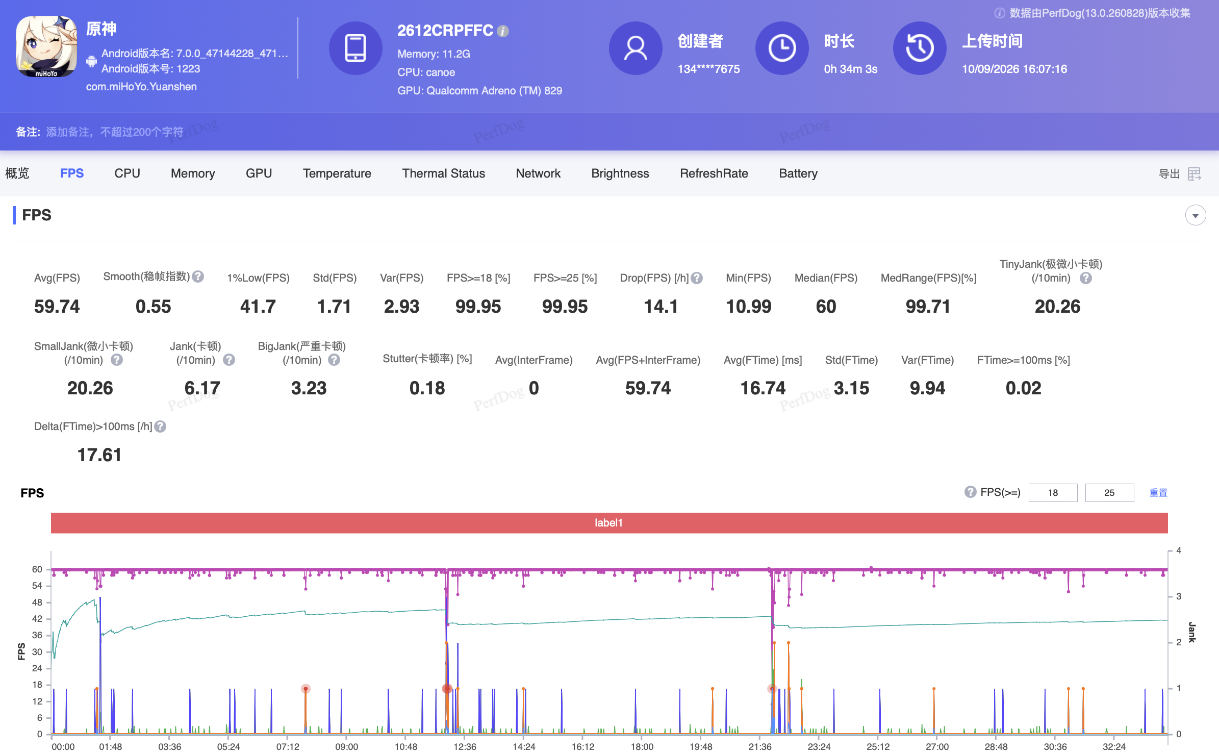Open help icon for Drop(FPS) metric
Viewport: 1219px width, 754px height.
tap(697, 278)
